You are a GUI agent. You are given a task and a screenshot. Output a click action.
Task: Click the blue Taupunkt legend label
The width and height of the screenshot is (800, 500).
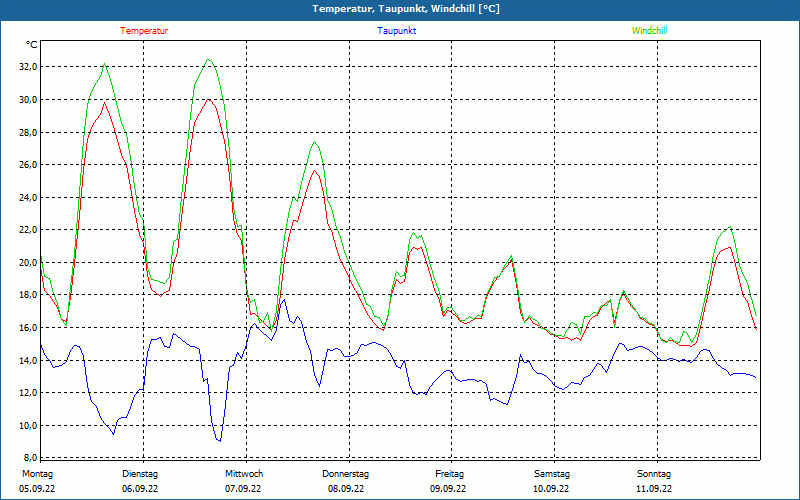tap(396, 31)
